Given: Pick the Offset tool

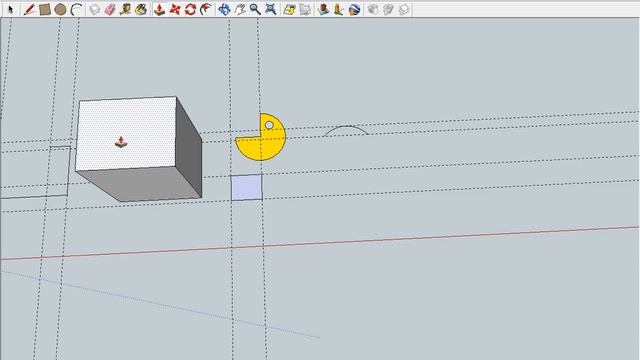Looking at the screenshot, I should tap(206, 9).
